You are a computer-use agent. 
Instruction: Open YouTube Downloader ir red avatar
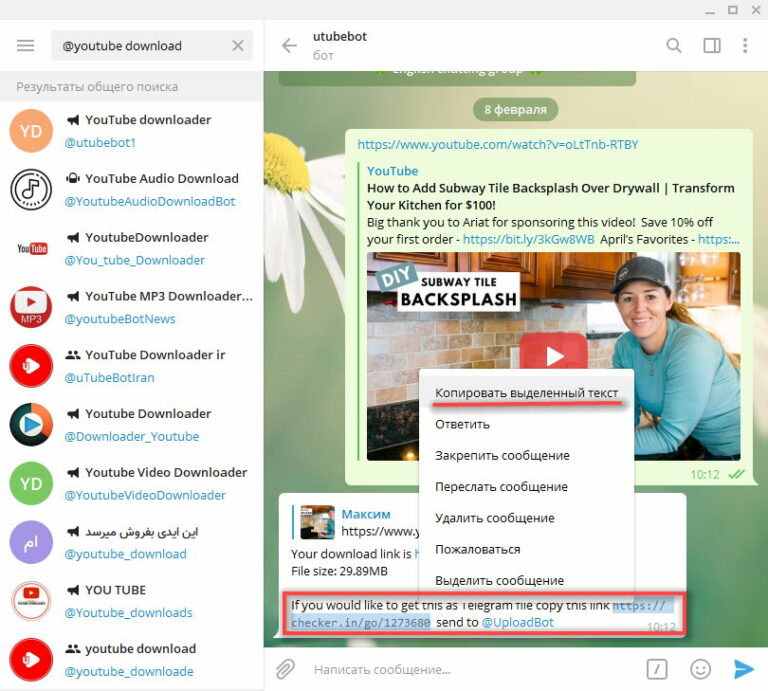coord(31,366)
